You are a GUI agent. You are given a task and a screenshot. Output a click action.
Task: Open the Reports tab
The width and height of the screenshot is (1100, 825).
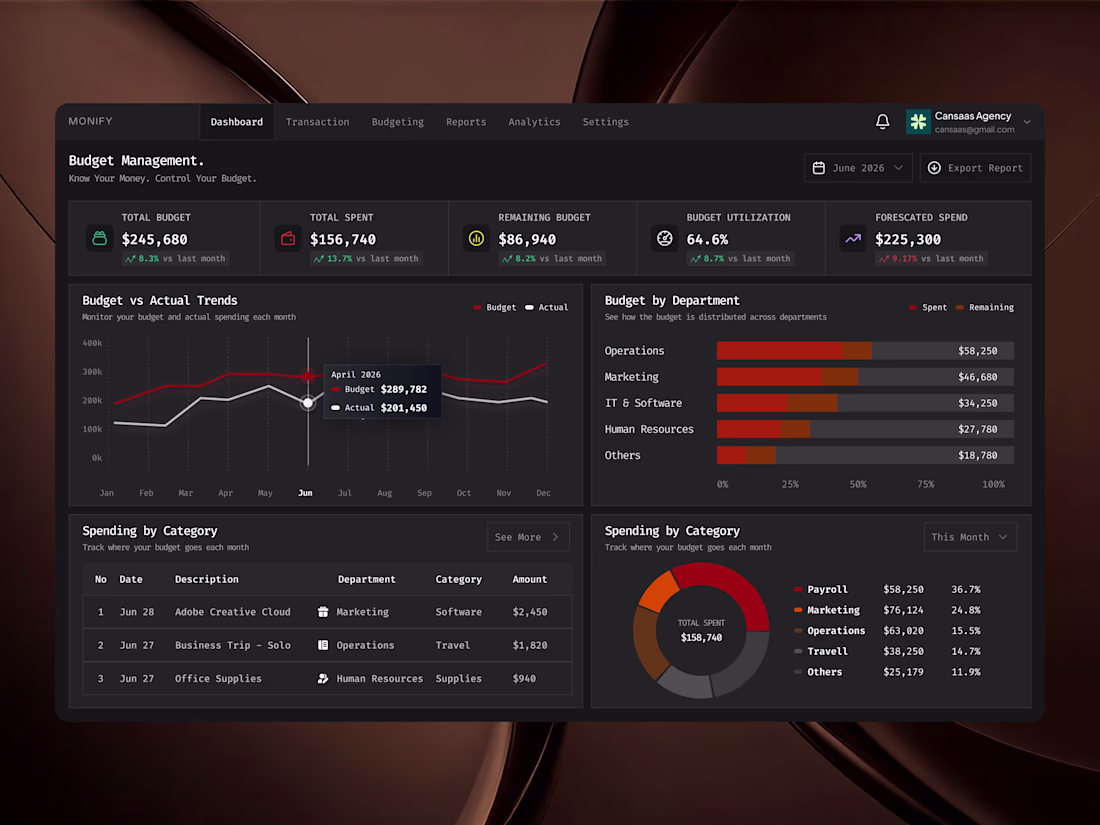pyautogui.click(x=466, y=122)
